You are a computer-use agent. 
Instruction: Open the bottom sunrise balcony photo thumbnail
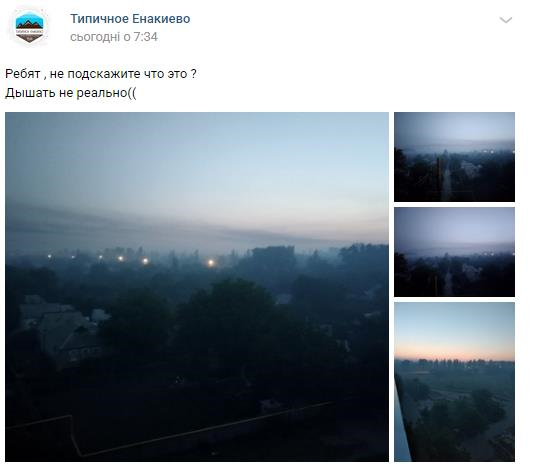pos(454,382)
